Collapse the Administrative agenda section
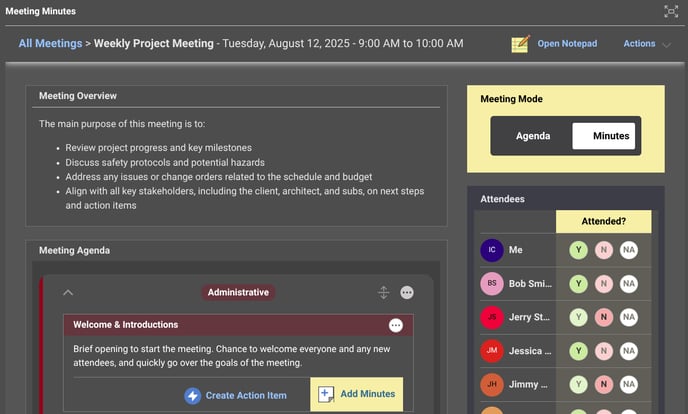 (x=68, y=293)
